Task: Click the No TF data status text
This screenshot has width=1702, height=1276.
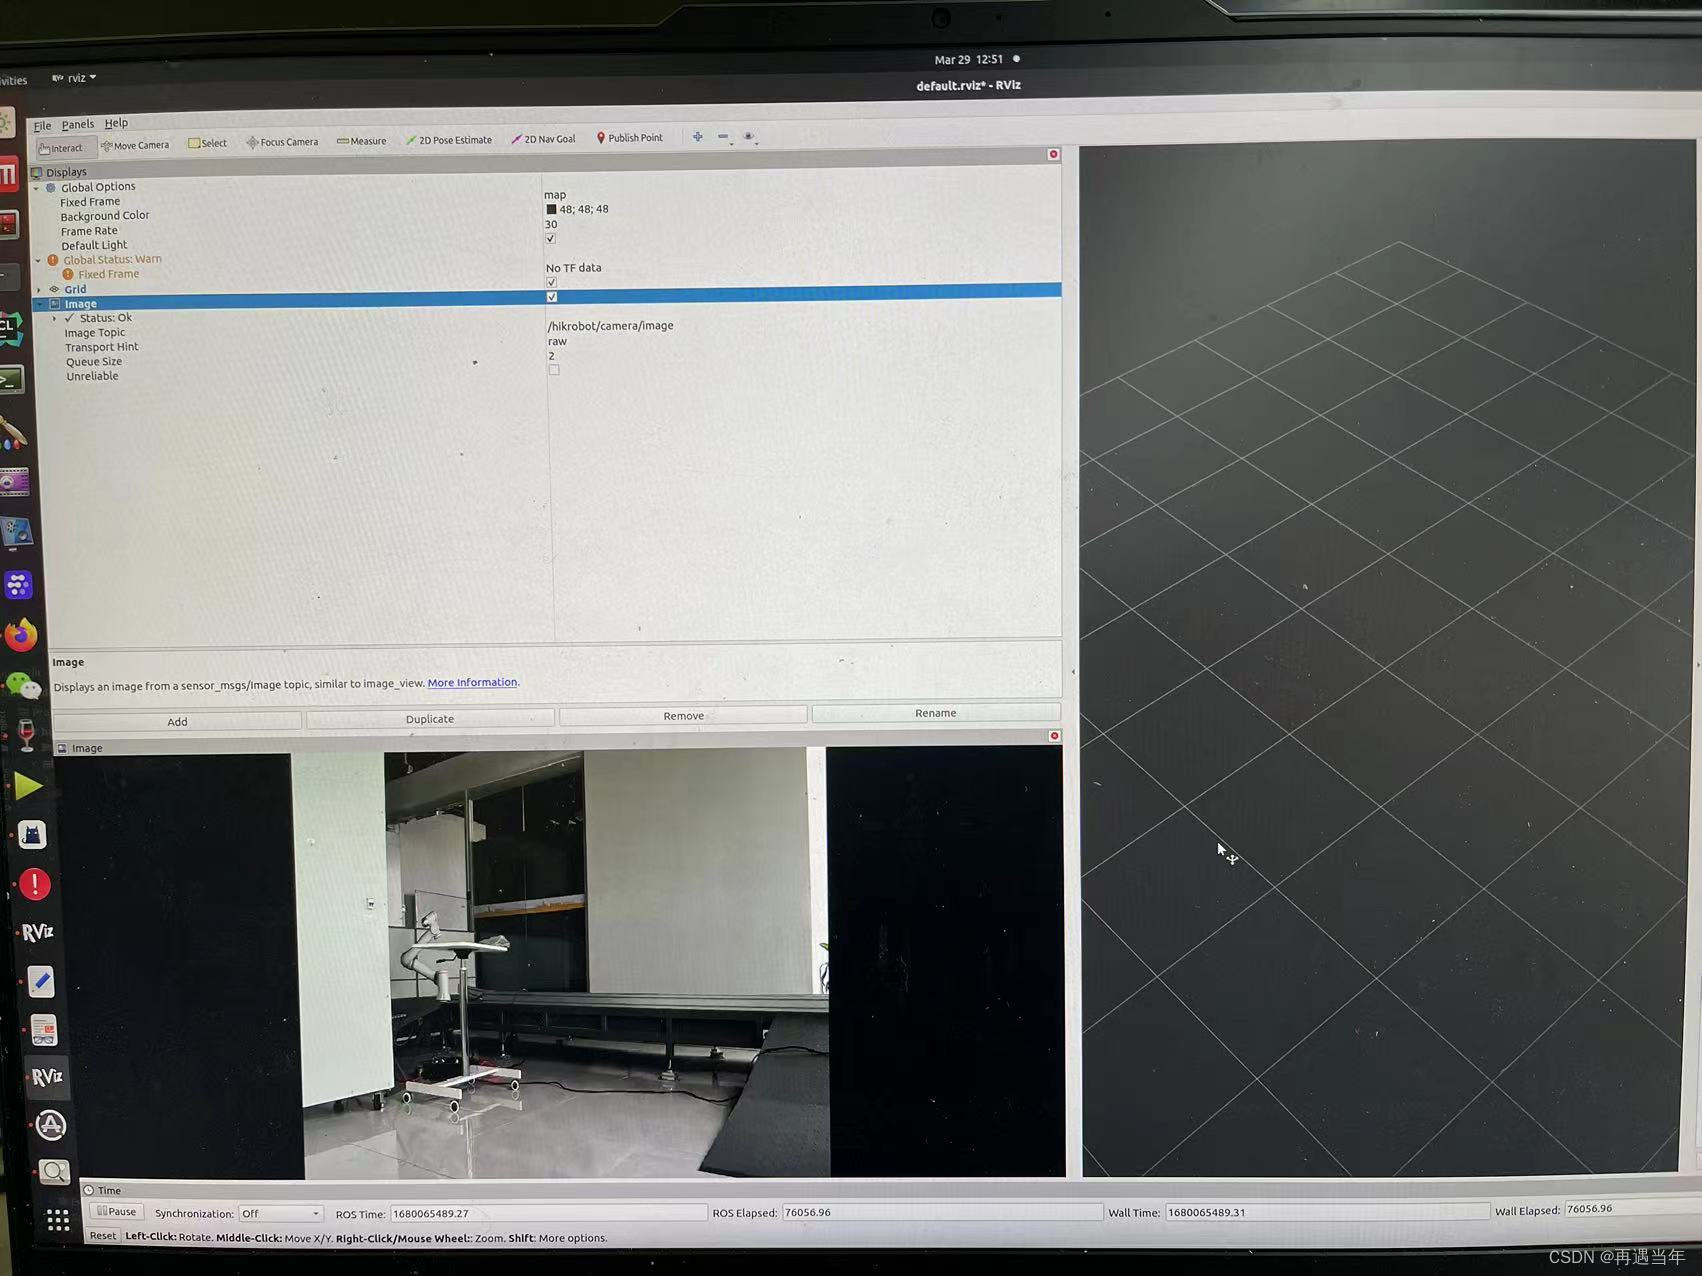Action: (x=573, y=268)
